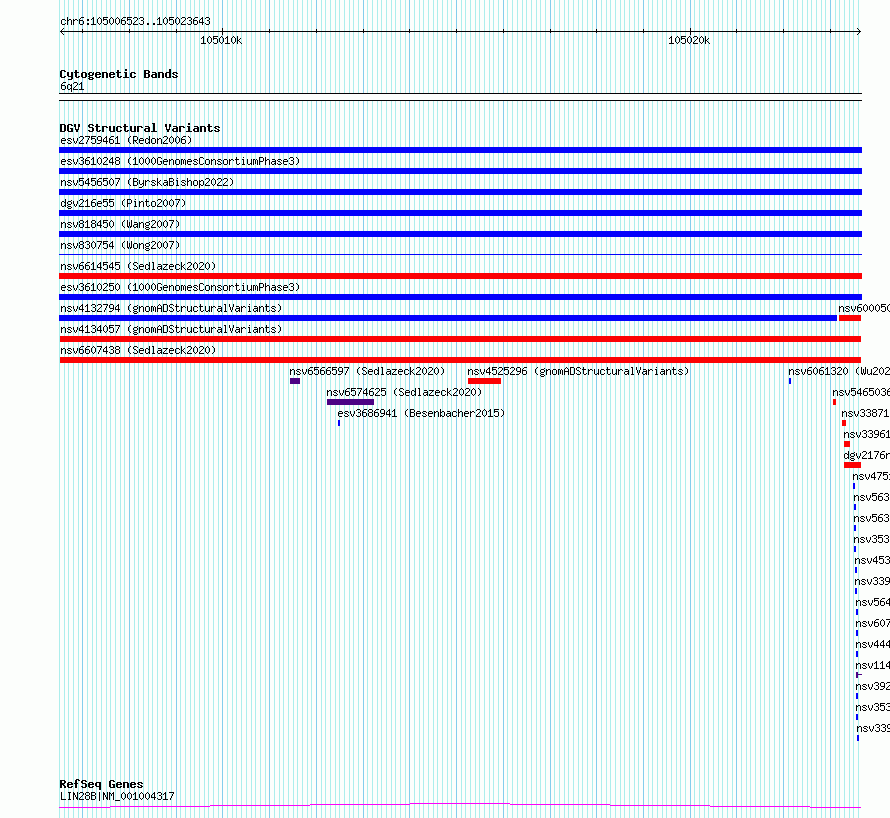This screenshot has height=818, width=890.
Task: Open the nsv453 variant label
Action: pyautogui.click(x=872, y=560)
